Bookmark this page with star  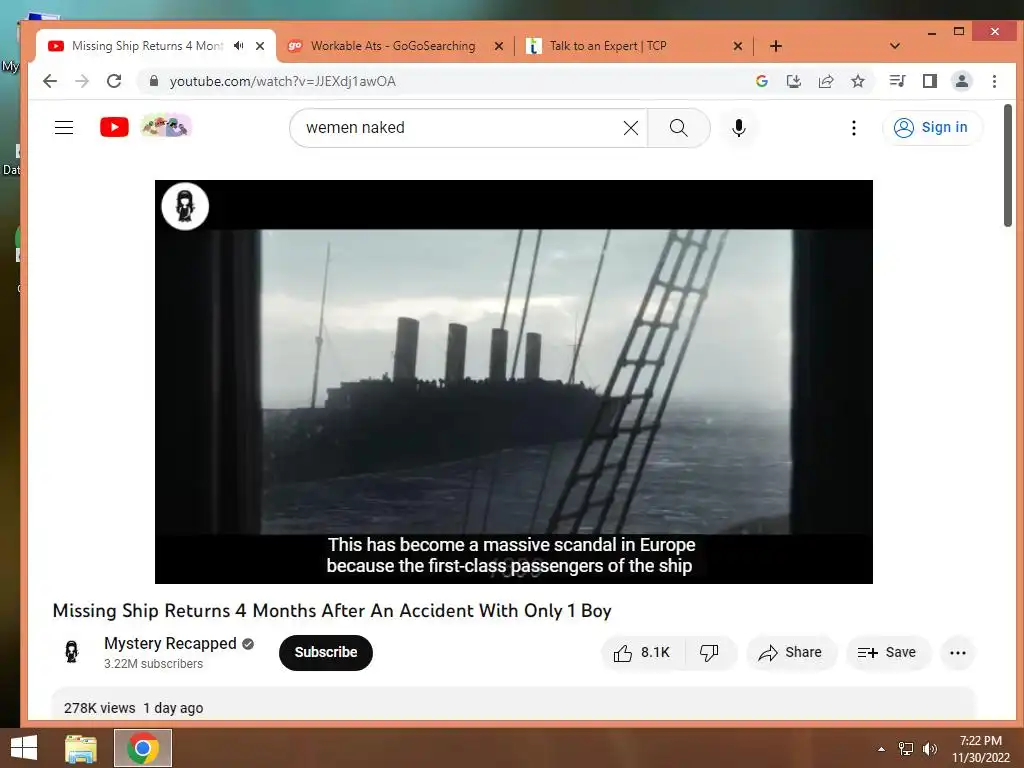[x=857, y=81]
